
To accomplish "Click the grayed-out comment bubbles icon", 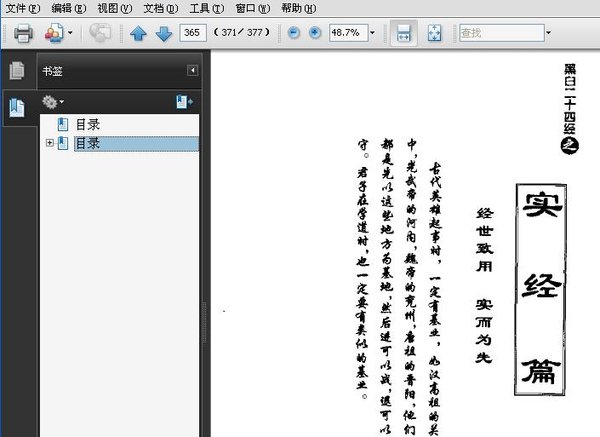I will click(100, 33).
